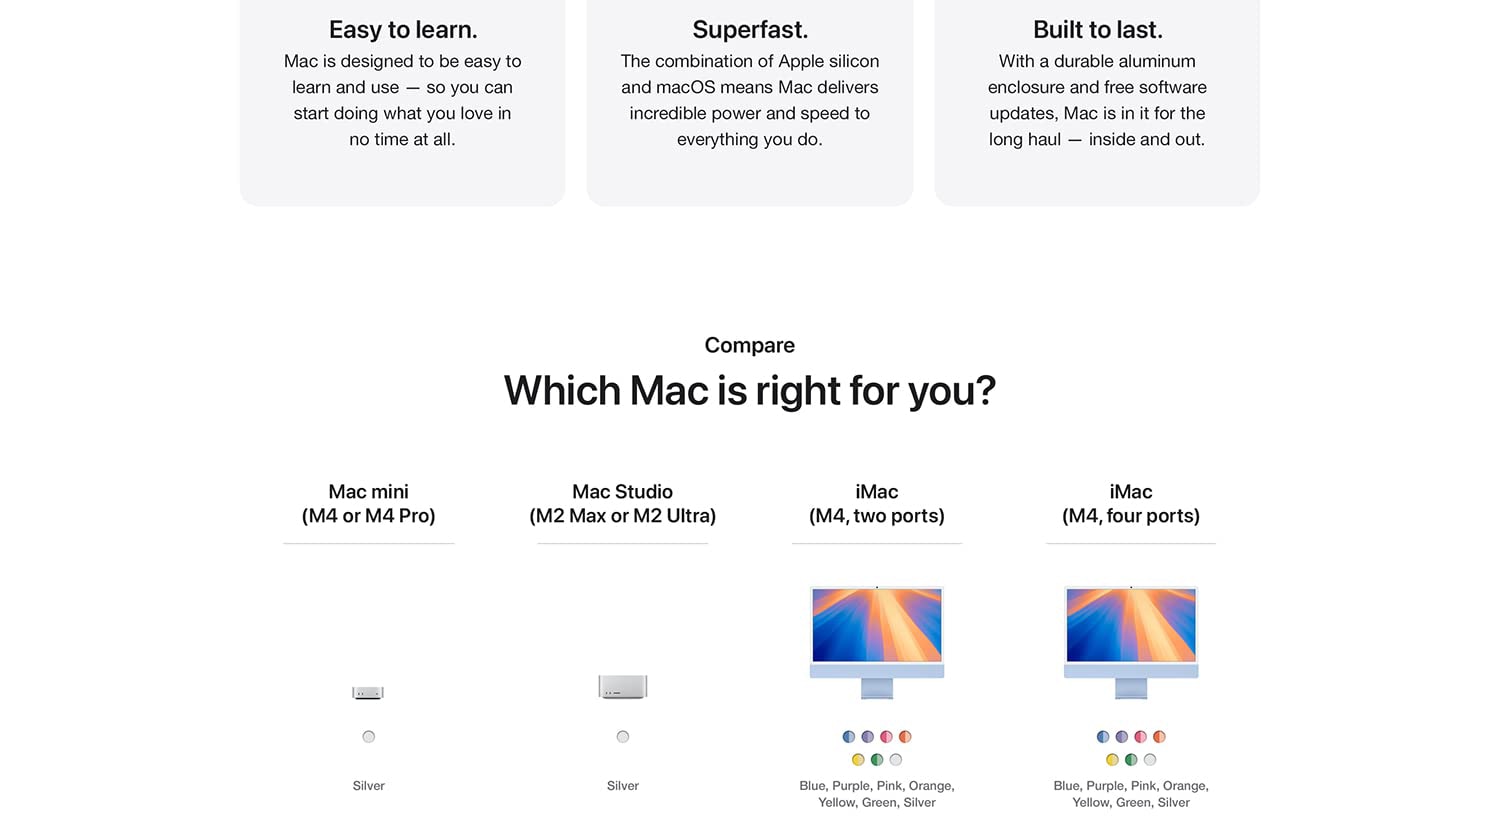Pick Silver swatch for iMac four ports
This screenshot has height=821, width=1500.
tap(1150, 760)
